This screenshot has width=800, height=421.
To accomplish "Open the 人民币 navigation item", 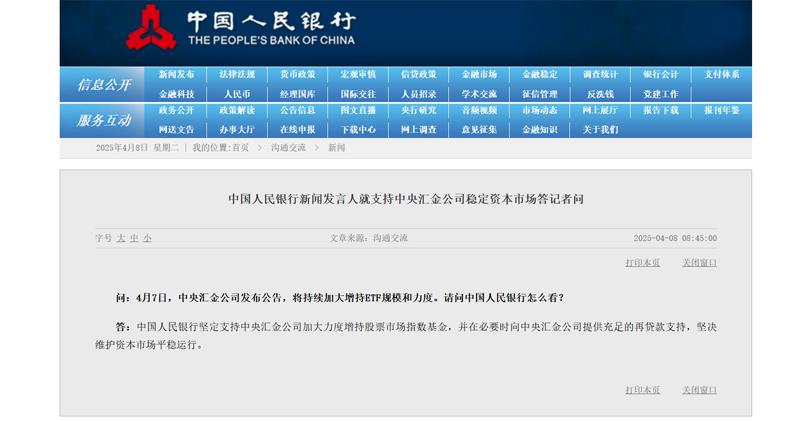I will click(x=237, y=94).
